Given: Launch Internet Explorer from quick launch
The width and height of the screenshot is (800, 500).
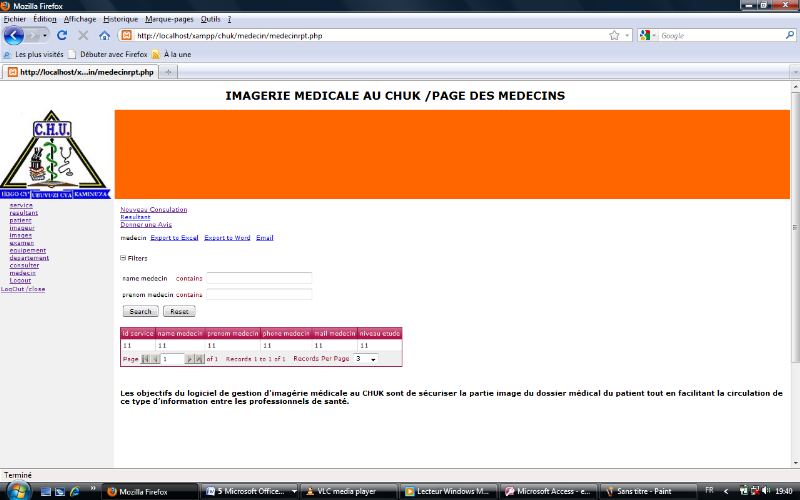Looking at the screenshot, I should pyautogui.click(x=74, y=491).
